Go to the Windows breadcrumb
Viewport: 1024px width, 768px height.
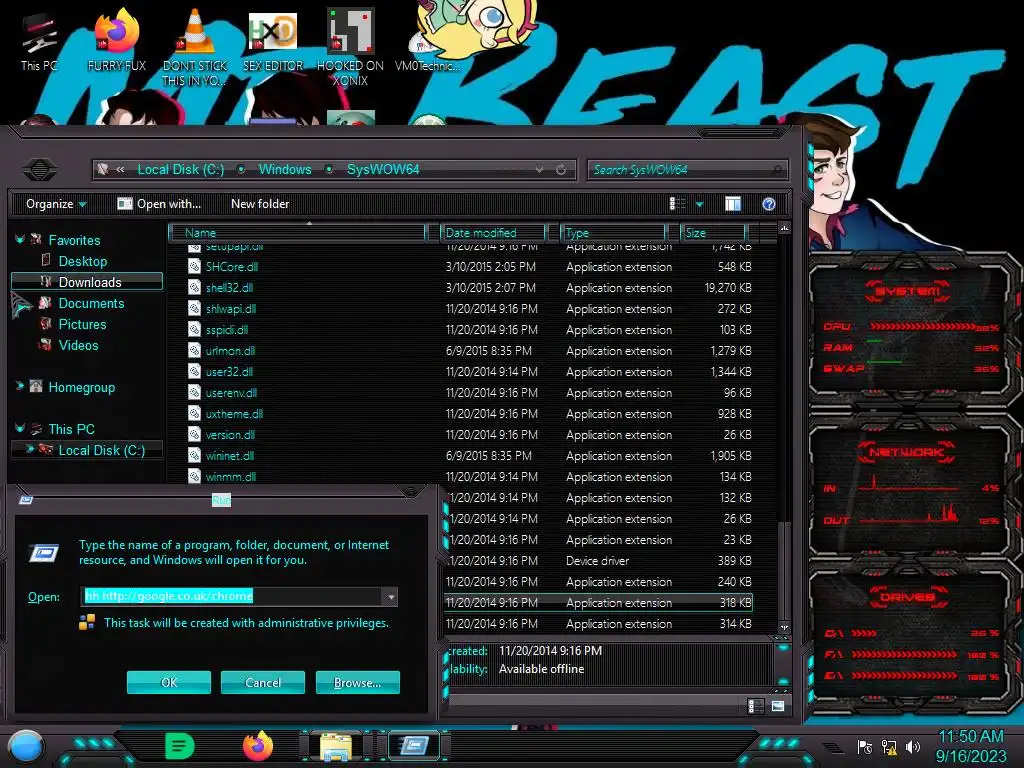pyautogui.click(x=285, y=170)
